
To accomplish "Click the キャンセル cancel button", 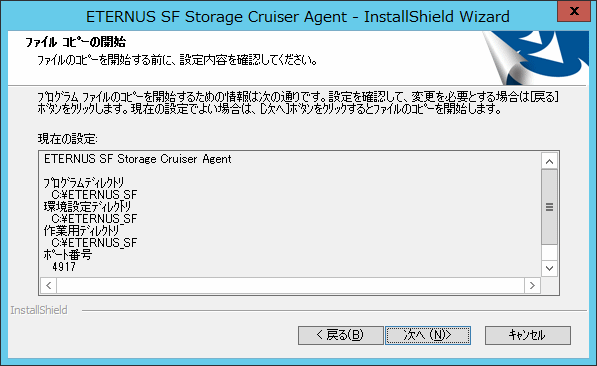I will click(x=528, y=335).
